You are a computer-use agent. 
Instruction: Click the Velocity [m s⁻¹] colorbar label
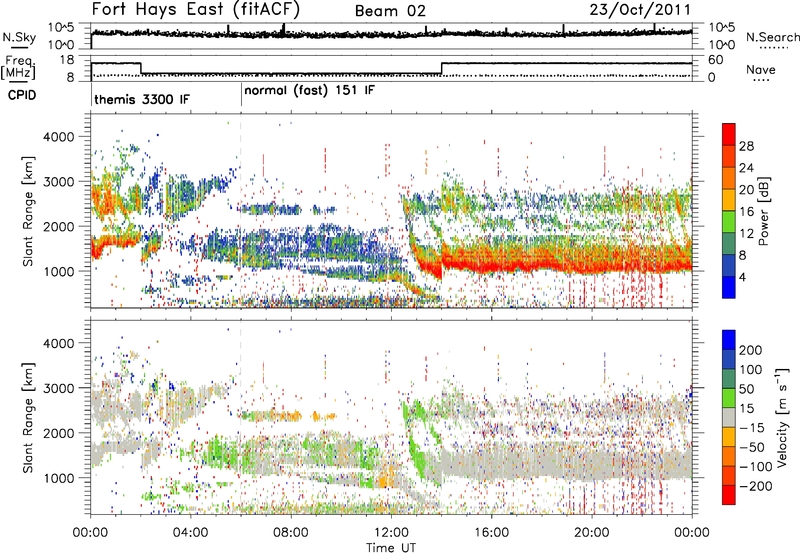(782, 417)
